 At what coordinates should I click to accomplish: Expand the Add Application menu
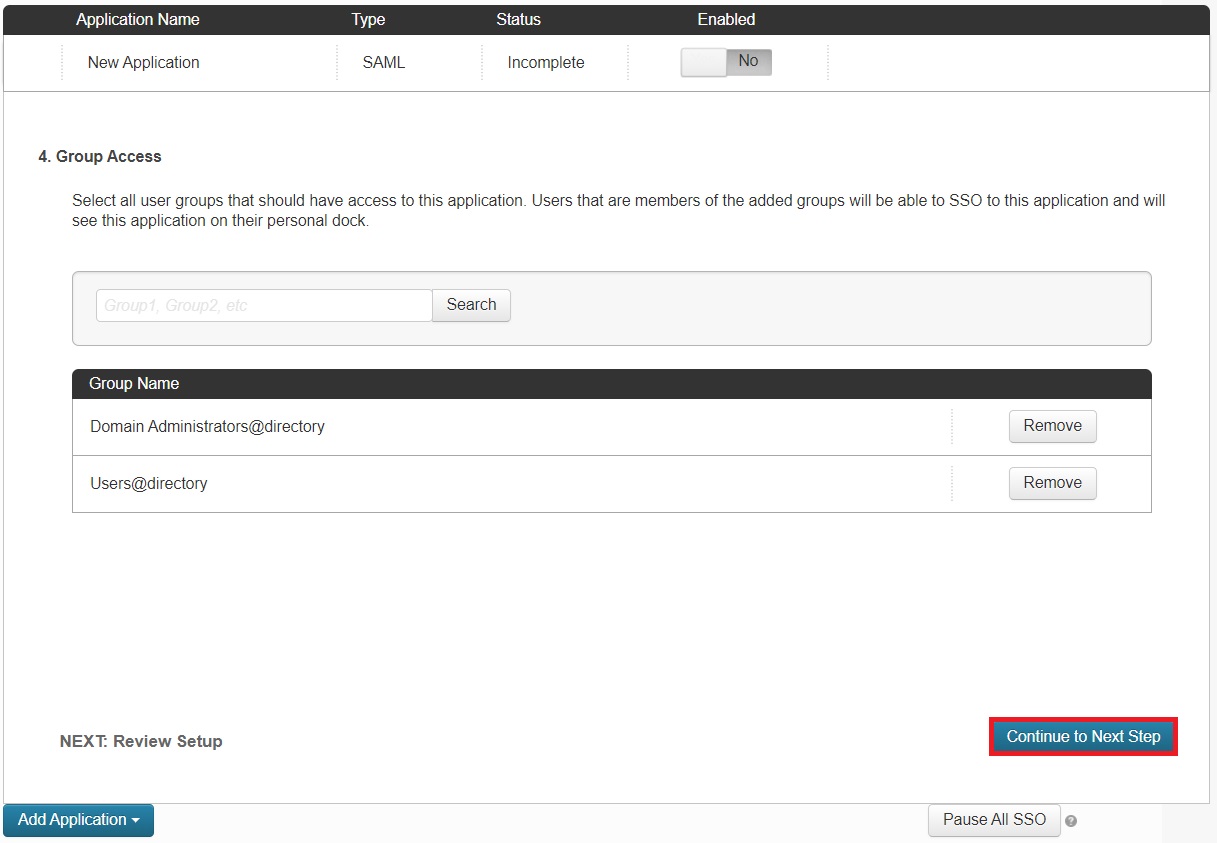point(78,820)
